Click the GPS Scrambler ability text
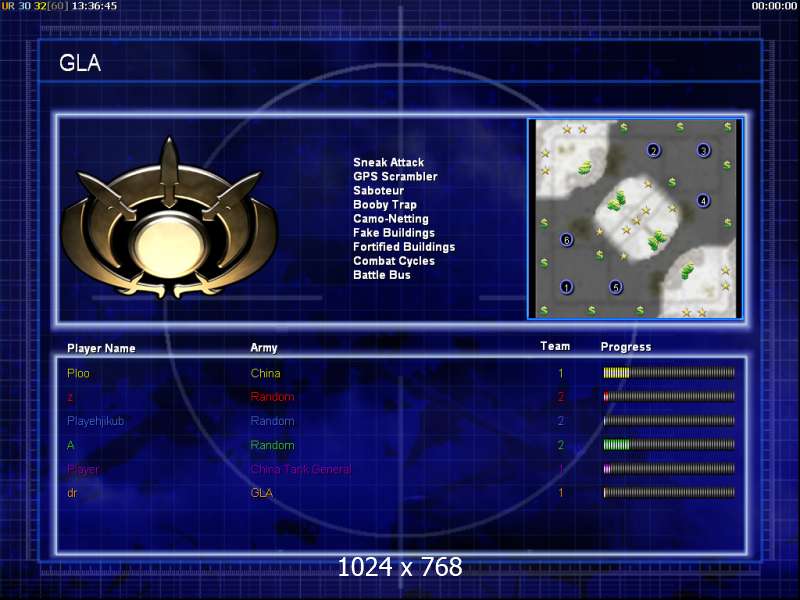 point(395,177)
